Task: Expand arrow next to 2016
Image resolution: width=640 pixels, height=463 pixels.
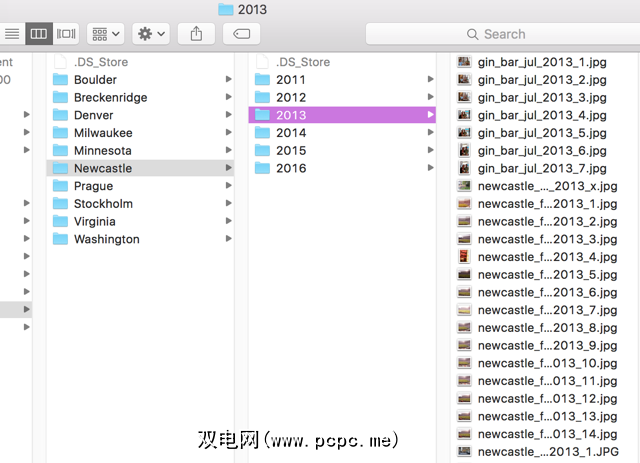Action: click(431, 168)
